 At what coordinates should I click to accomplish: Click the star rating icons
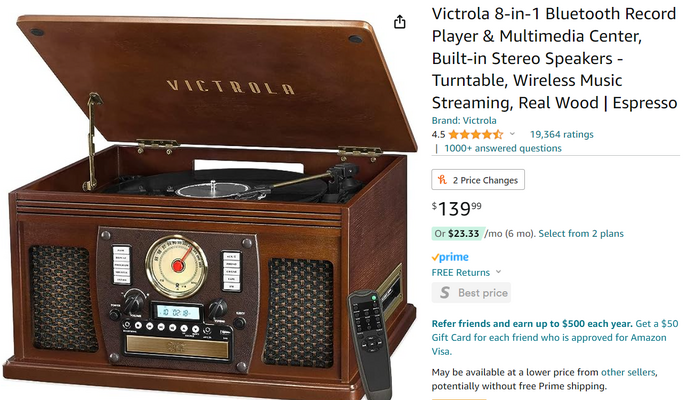476,134
